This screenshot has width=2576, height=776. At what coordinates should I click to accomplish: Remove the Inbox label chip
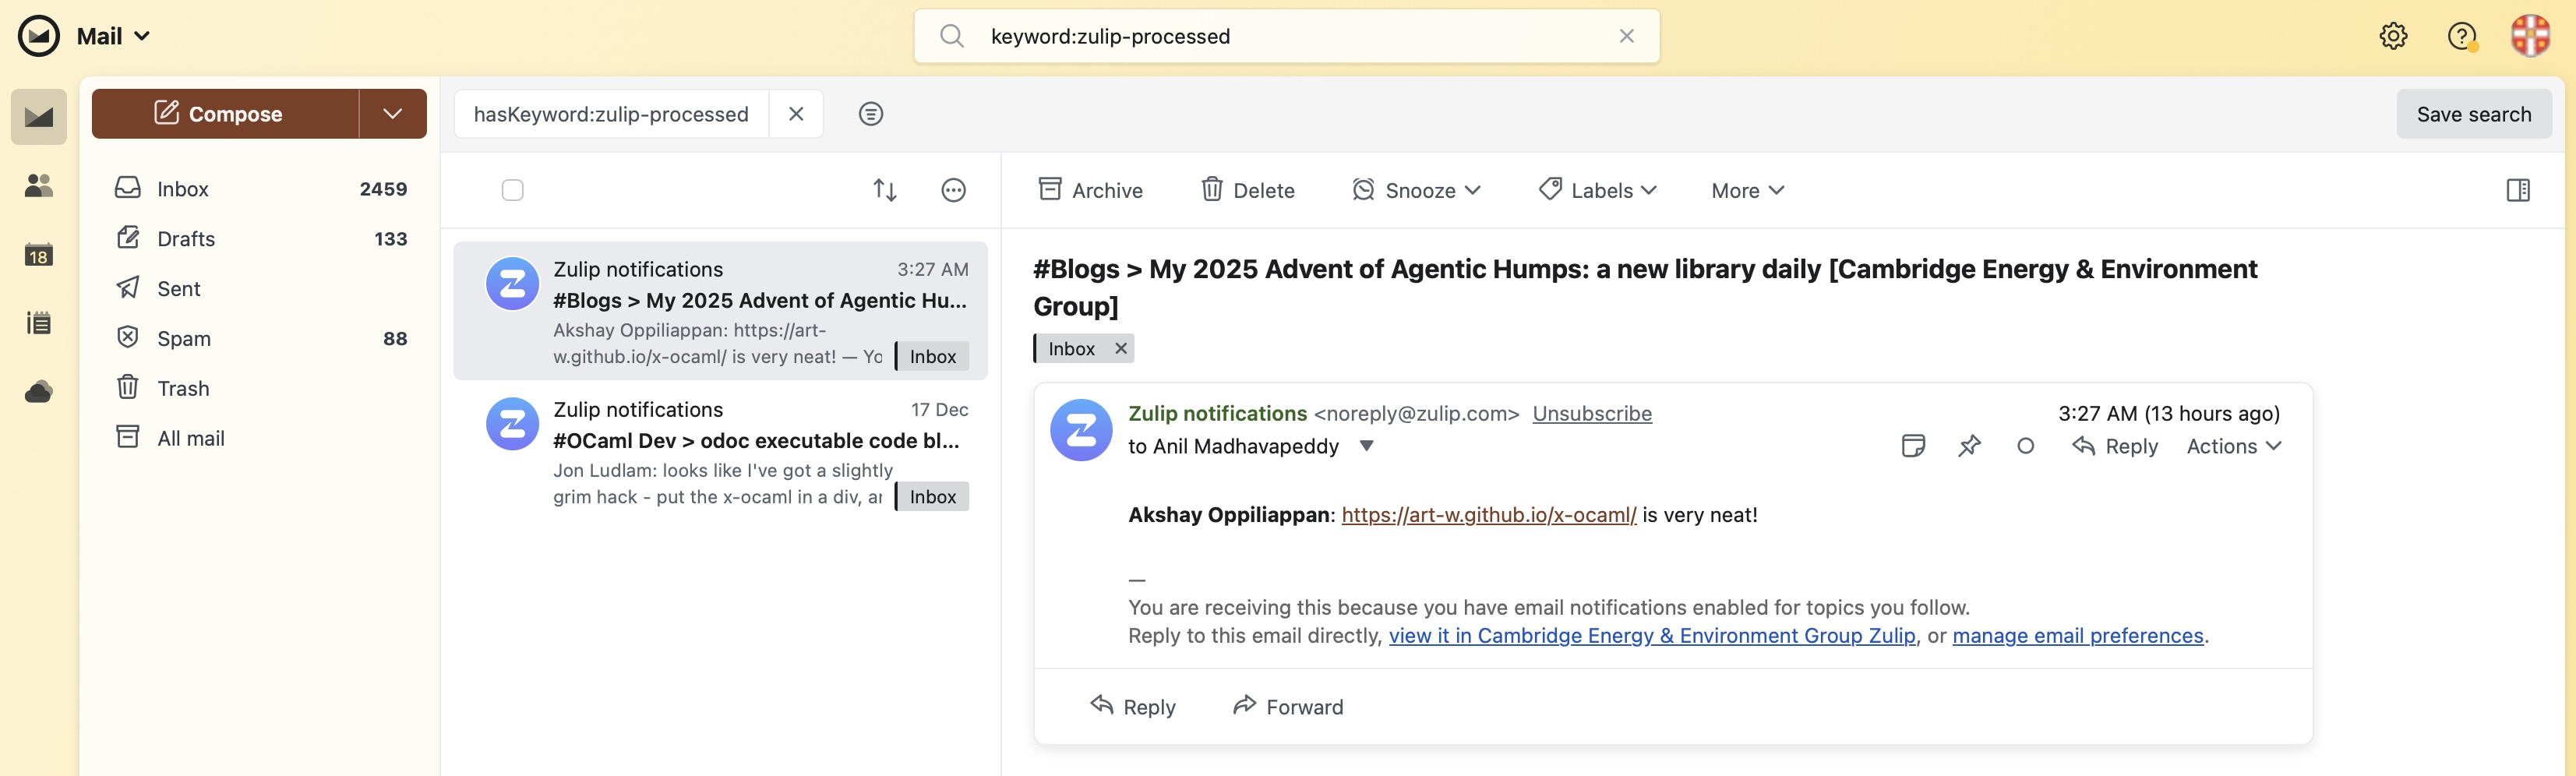pyautogui.click(x=1120, y=348)
